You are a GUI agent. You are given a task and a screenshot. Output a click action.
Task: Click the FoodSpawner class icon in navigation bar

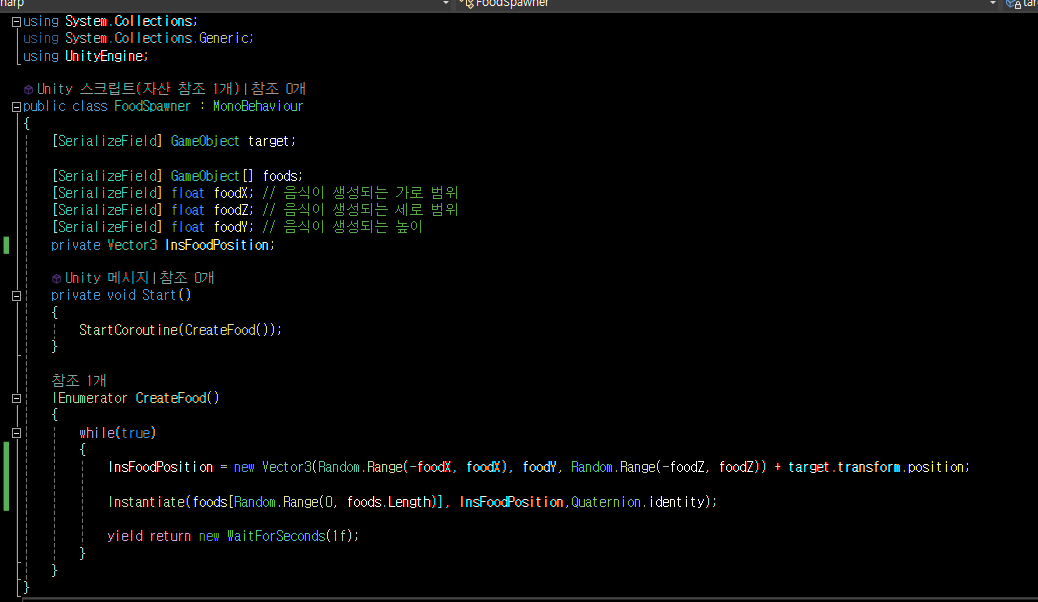pyautogui.click(x=467, y=4)
